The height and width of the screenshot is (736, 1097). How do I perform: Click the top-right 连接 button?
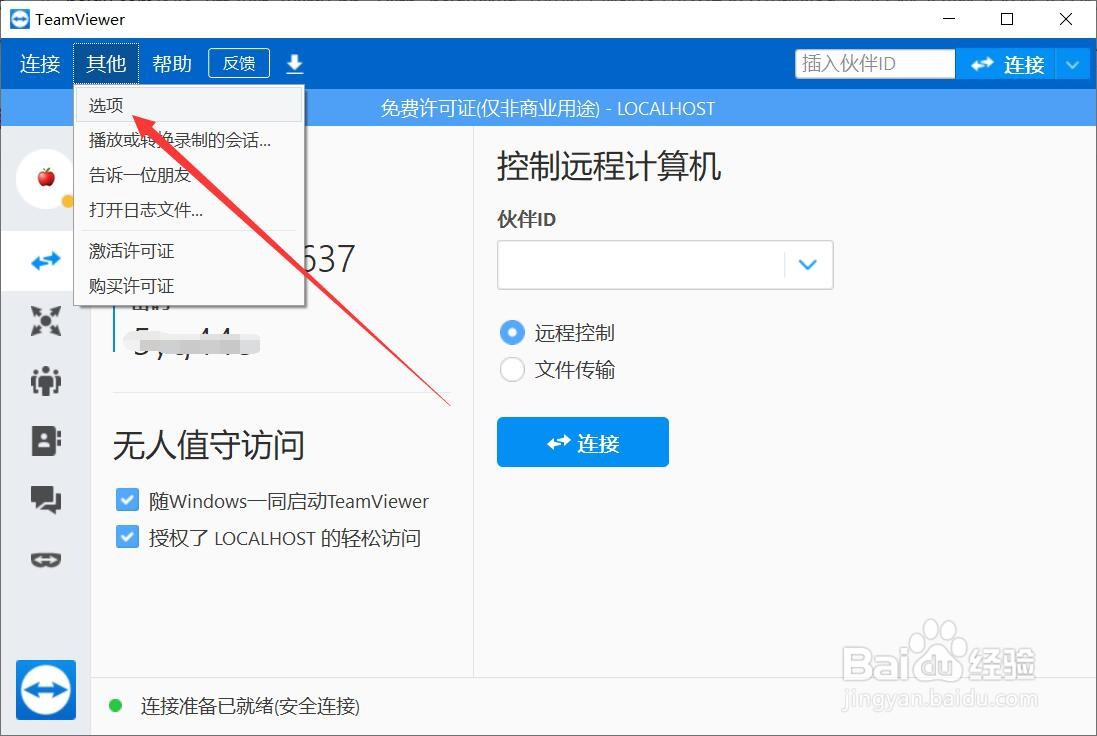1006,64
